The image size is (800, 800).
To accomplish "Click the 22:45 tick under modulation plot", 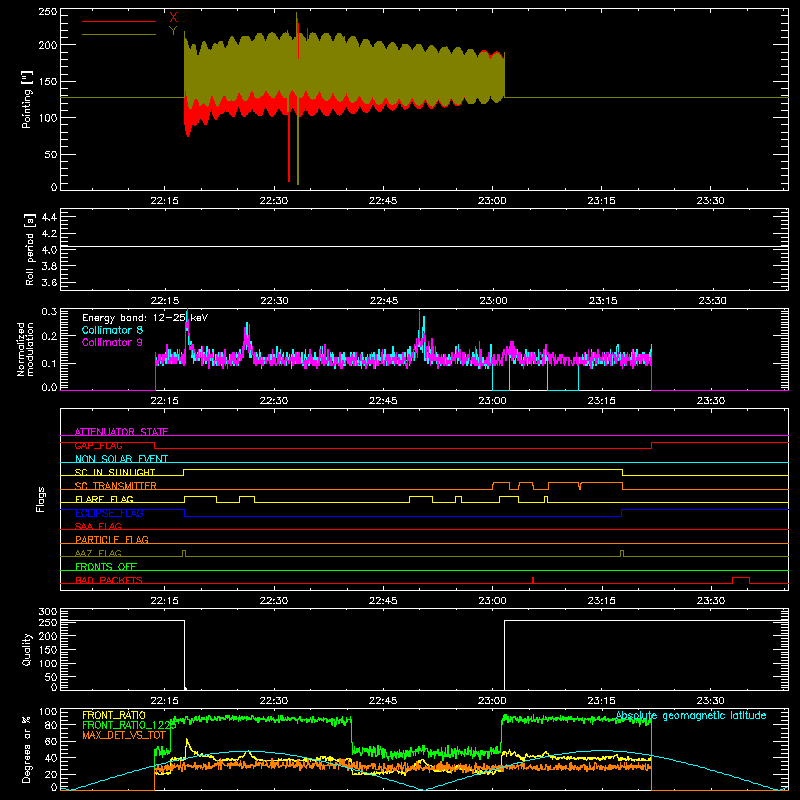I will 383,401.
